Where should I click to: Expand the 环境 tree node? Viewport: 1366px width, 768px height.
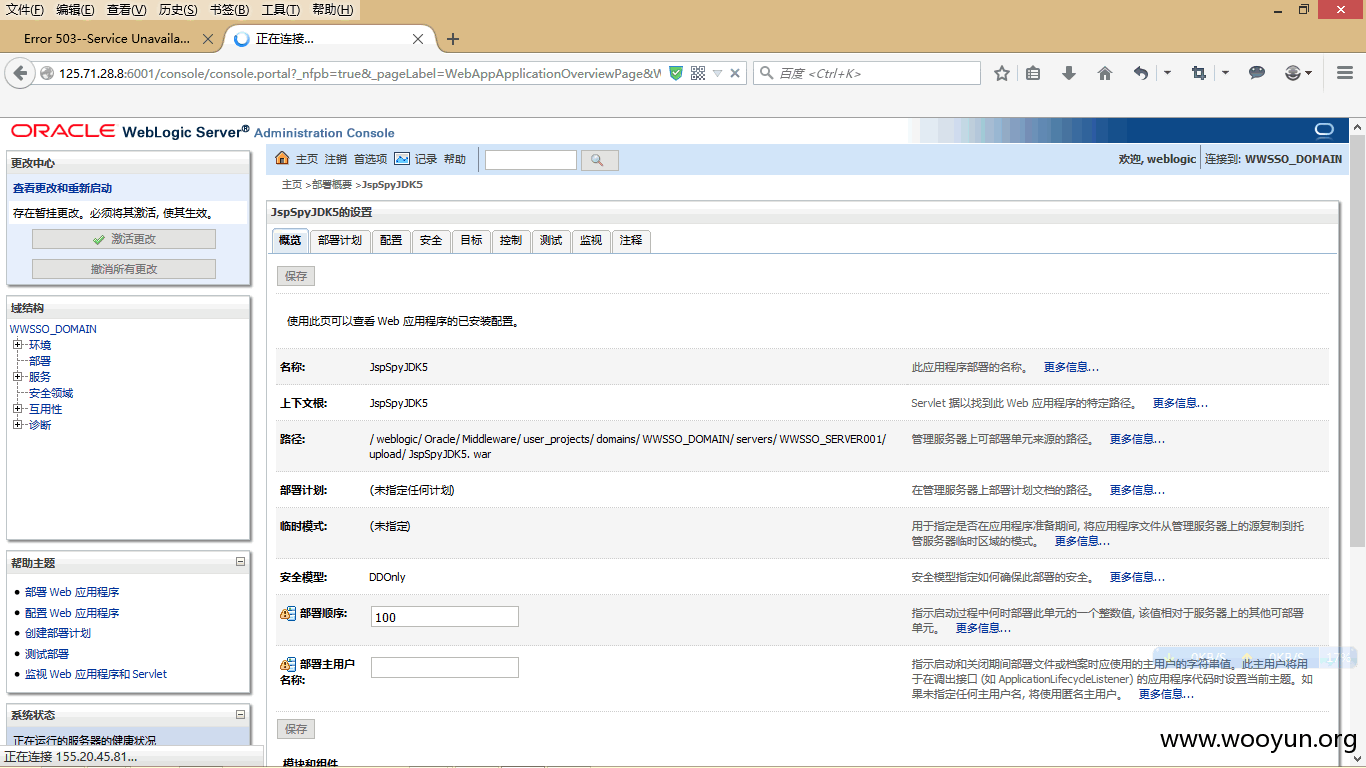coord(17,345)
